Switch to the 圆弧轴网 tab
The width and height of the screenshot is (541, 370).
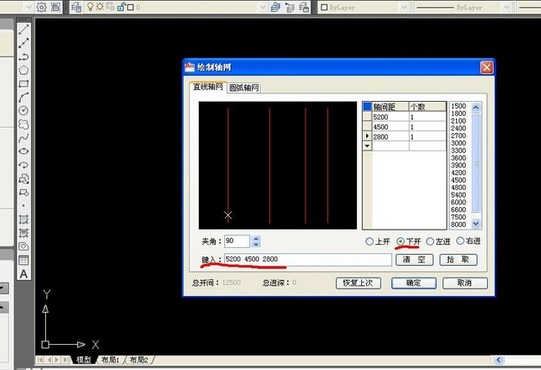pos(244,88)
